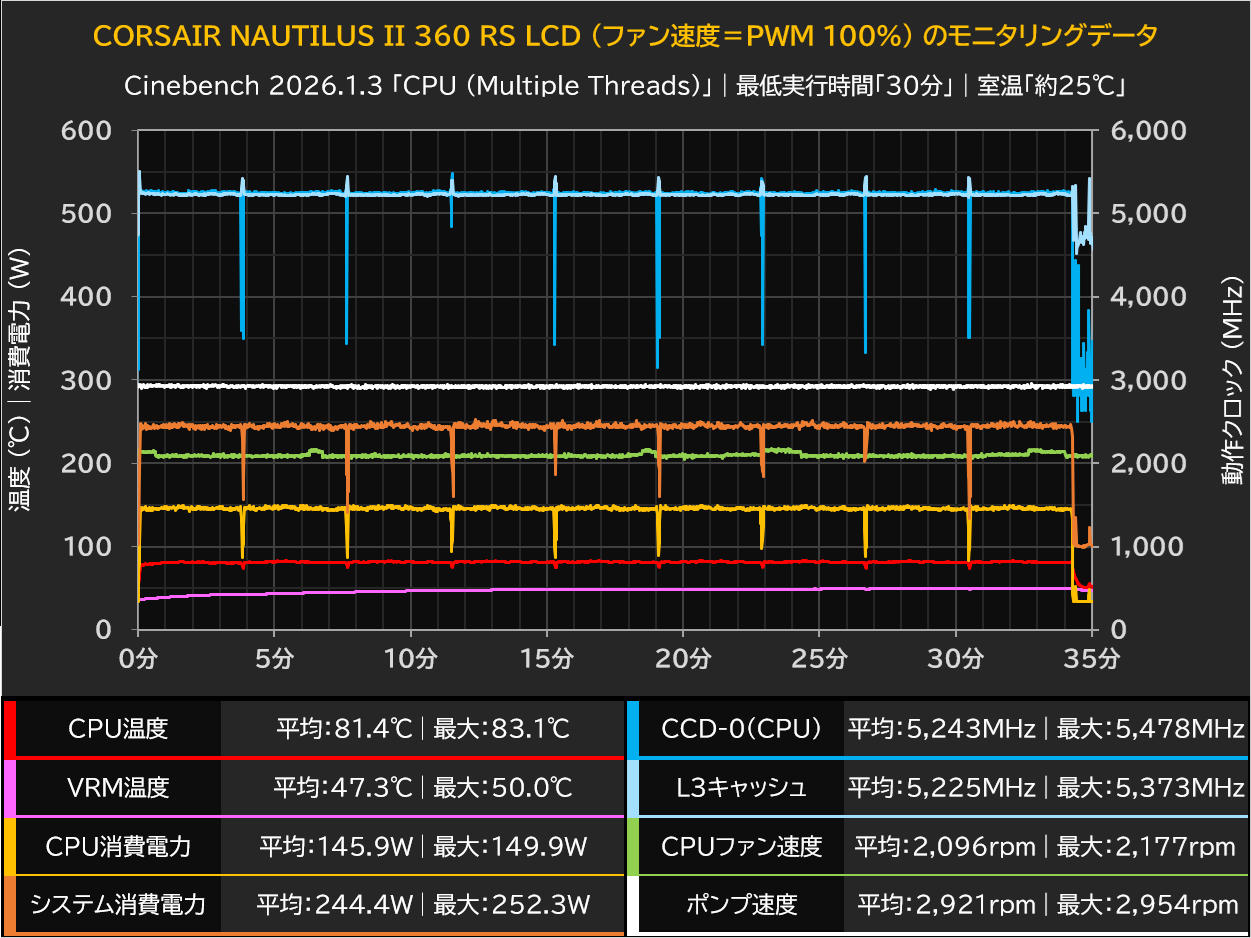The image size is (1251, 938).
Task: Click the 平均:81.4℃ | 最大:83.1℃ value cell
Action: [x=423, y=729]
